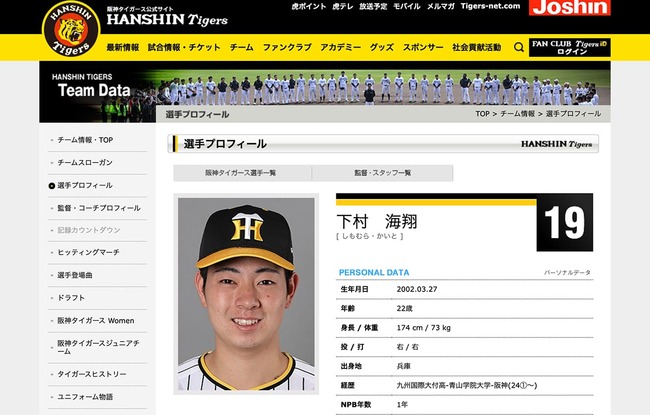Open グッズ navigation item

[x=382, y=47]
